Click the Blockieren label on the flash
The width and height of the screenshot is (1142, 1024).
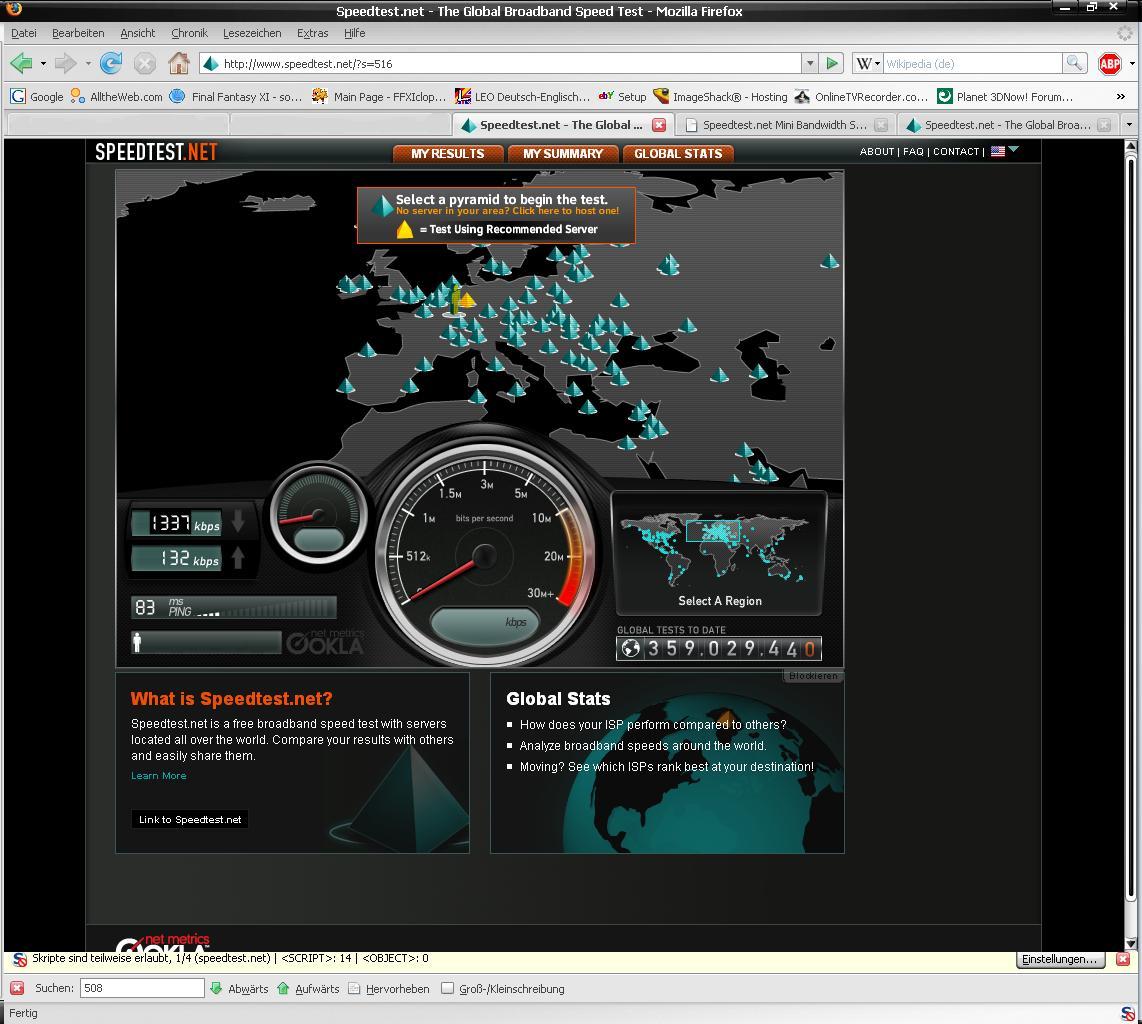[x=813, y=676]
